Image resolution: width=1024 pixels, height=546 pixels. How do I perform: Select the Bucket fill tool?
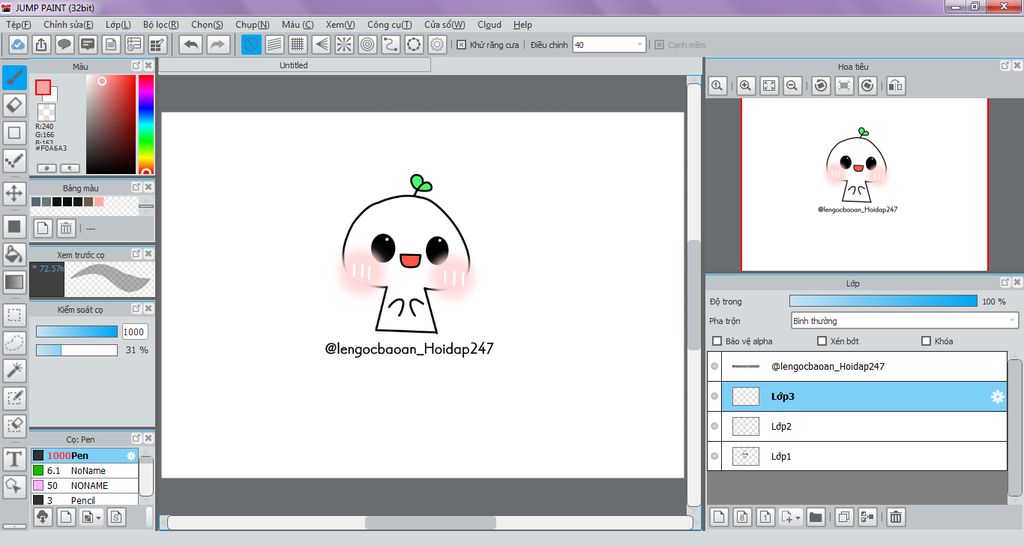14,254
